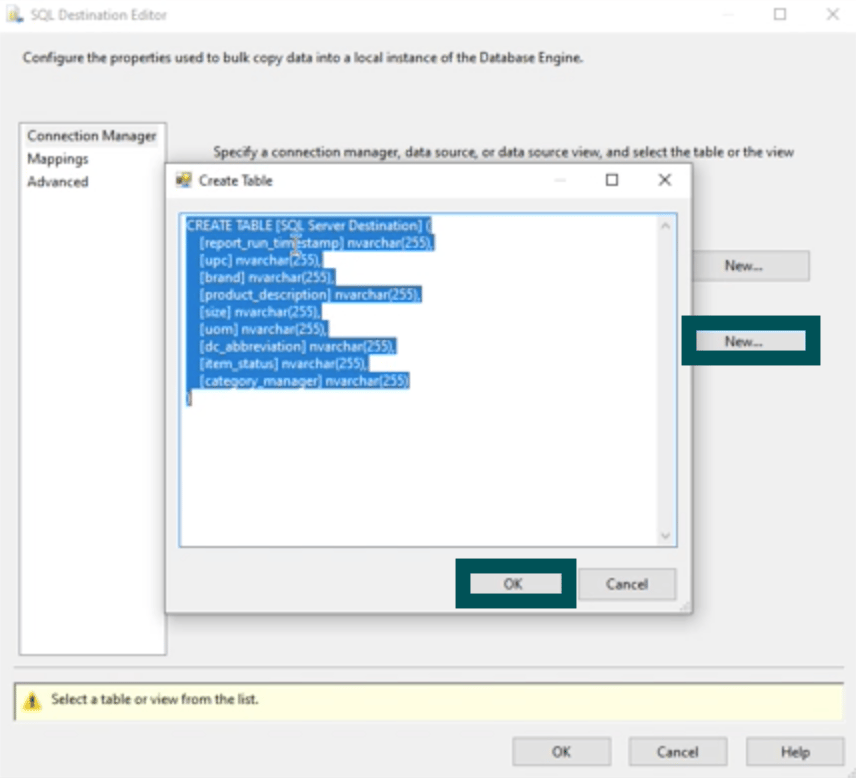The height and width of the screenshot is (778, 856).
Task: Click scroll up arrow in SQL text box
Action: tap(665, 225)
